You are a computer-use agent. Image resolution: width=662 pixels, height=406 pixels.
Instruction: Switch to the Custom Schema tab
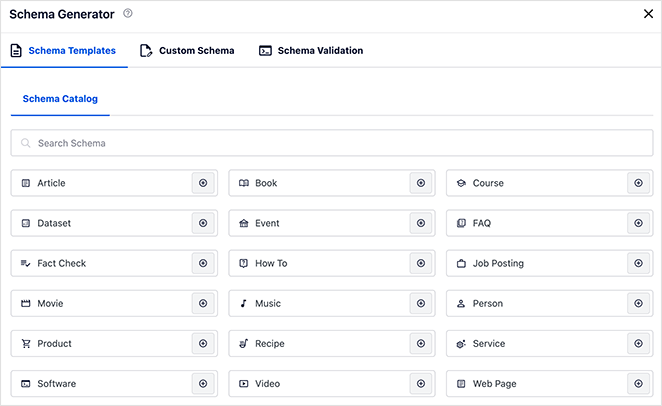pos(188,51)
